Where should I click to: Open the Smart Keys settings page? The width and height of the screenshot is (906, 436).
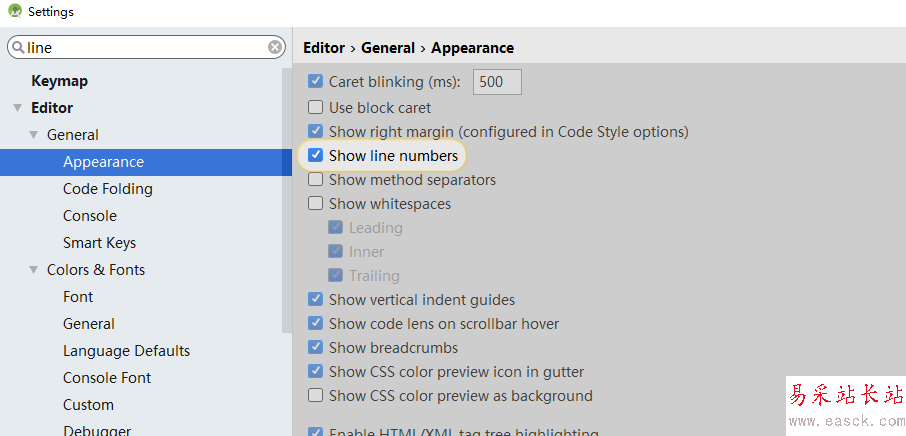coord(99,243)
